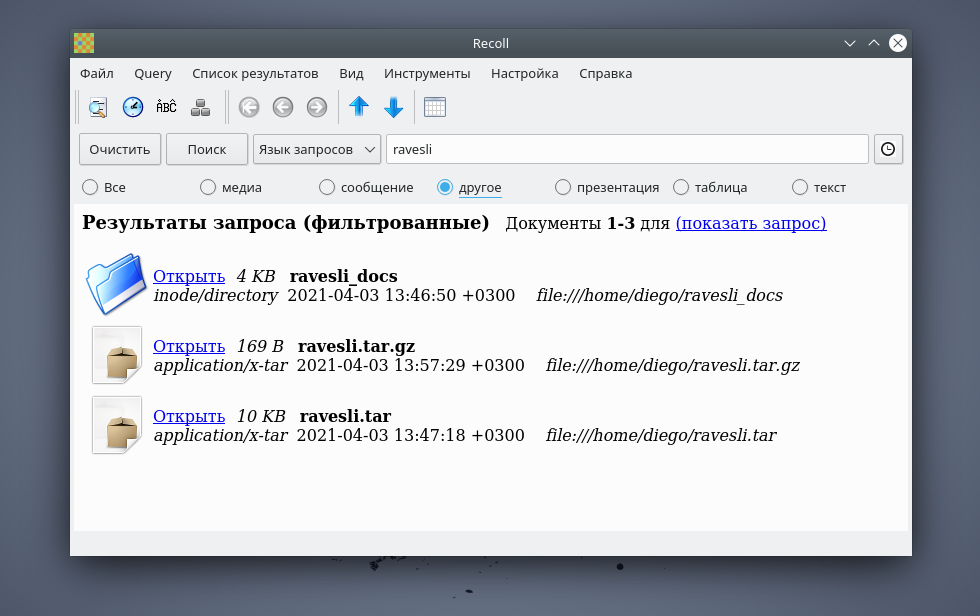The image size is (980, 616).
Task: Click the '169 B' file size text
Action: [x=260, y=346]
